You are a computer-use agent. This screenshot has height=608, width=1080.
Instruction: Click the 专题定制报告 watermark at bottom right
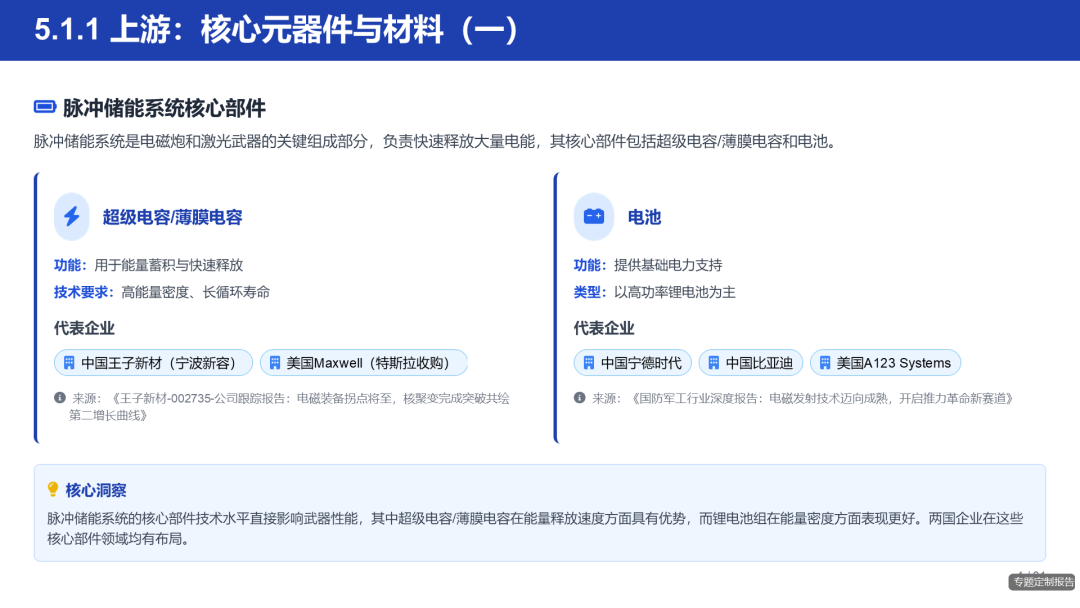[x=1039, y=580]
